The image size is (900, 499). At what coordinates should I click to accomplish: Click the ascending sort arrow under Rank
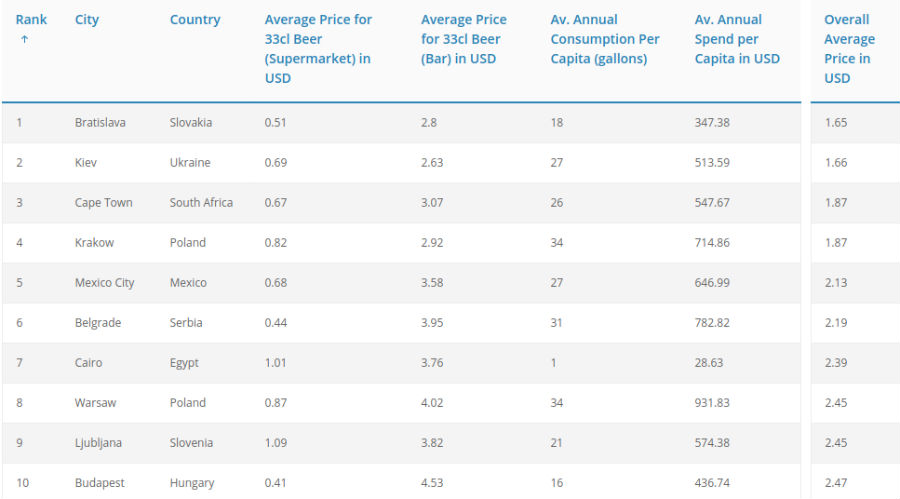tap(24, 40)
